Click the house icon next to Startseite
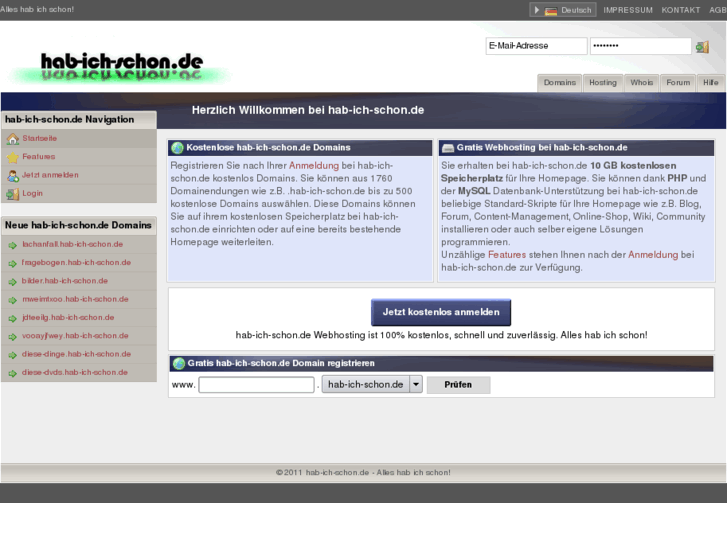727x545 pixels. (x=13, y=139)
